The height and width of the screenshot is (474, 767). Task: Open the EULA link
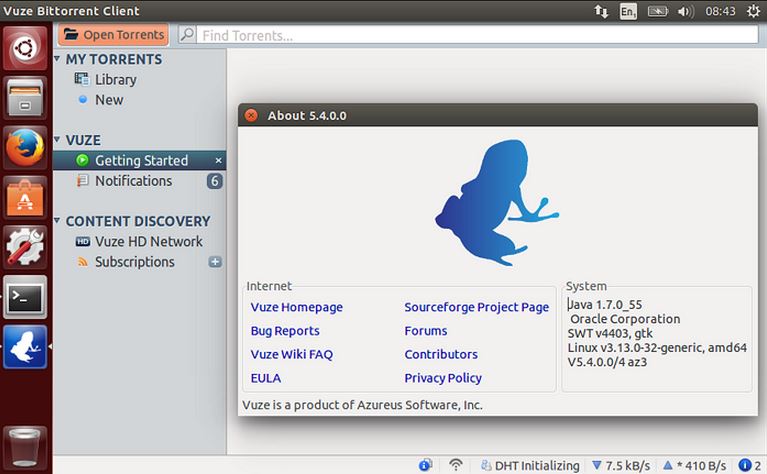(266, 378)
